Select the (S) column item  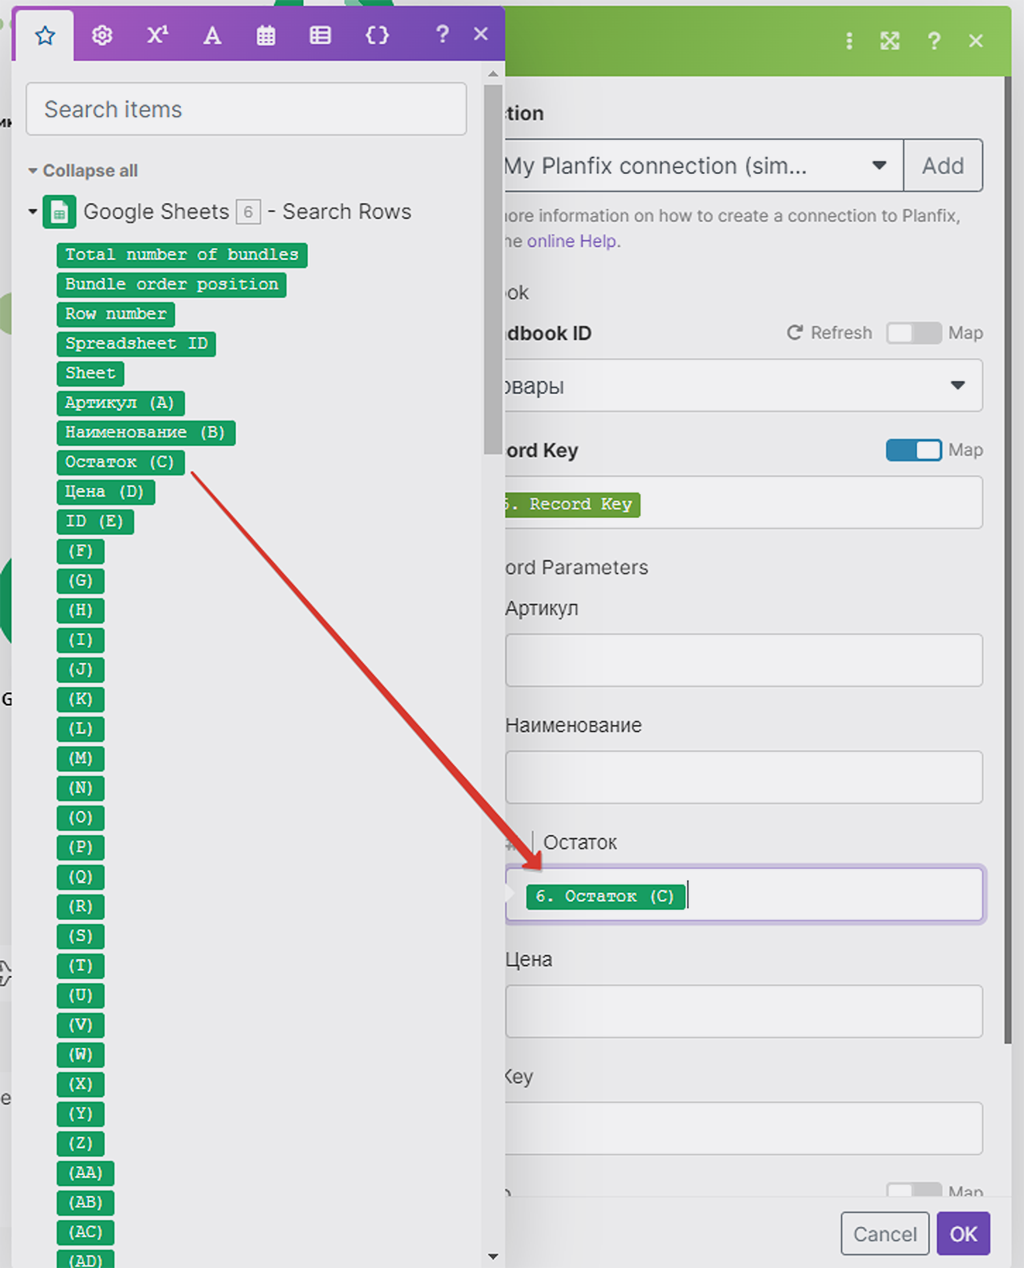click(x=81, y=936)
